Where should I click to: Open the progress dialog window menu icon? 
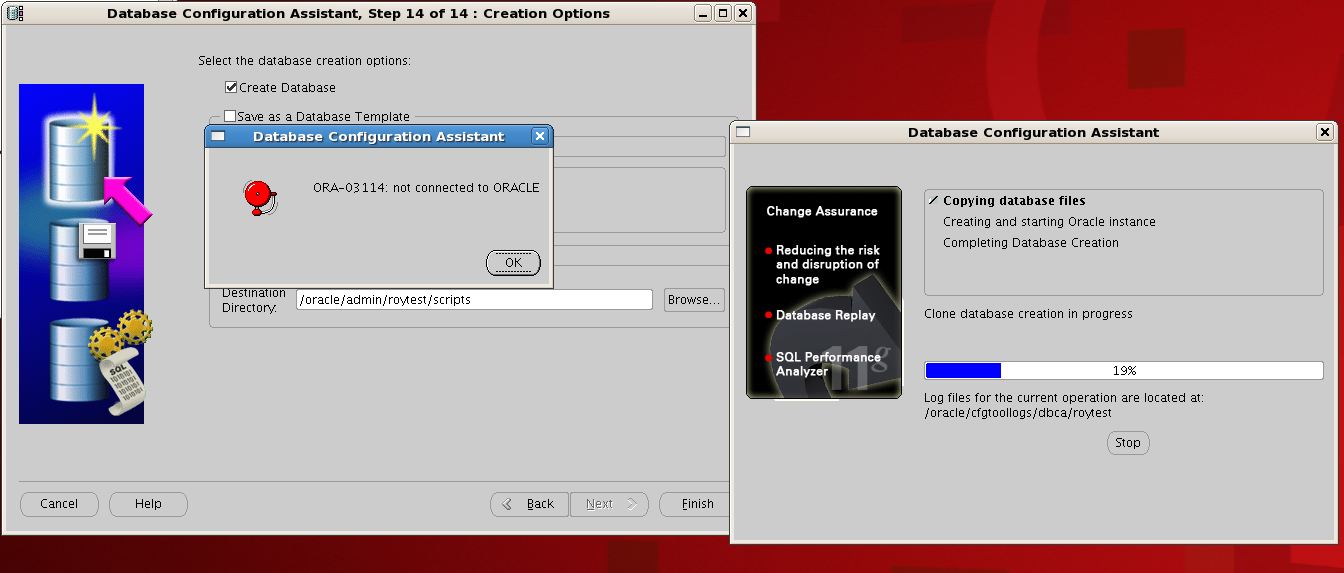click(743, 132)
